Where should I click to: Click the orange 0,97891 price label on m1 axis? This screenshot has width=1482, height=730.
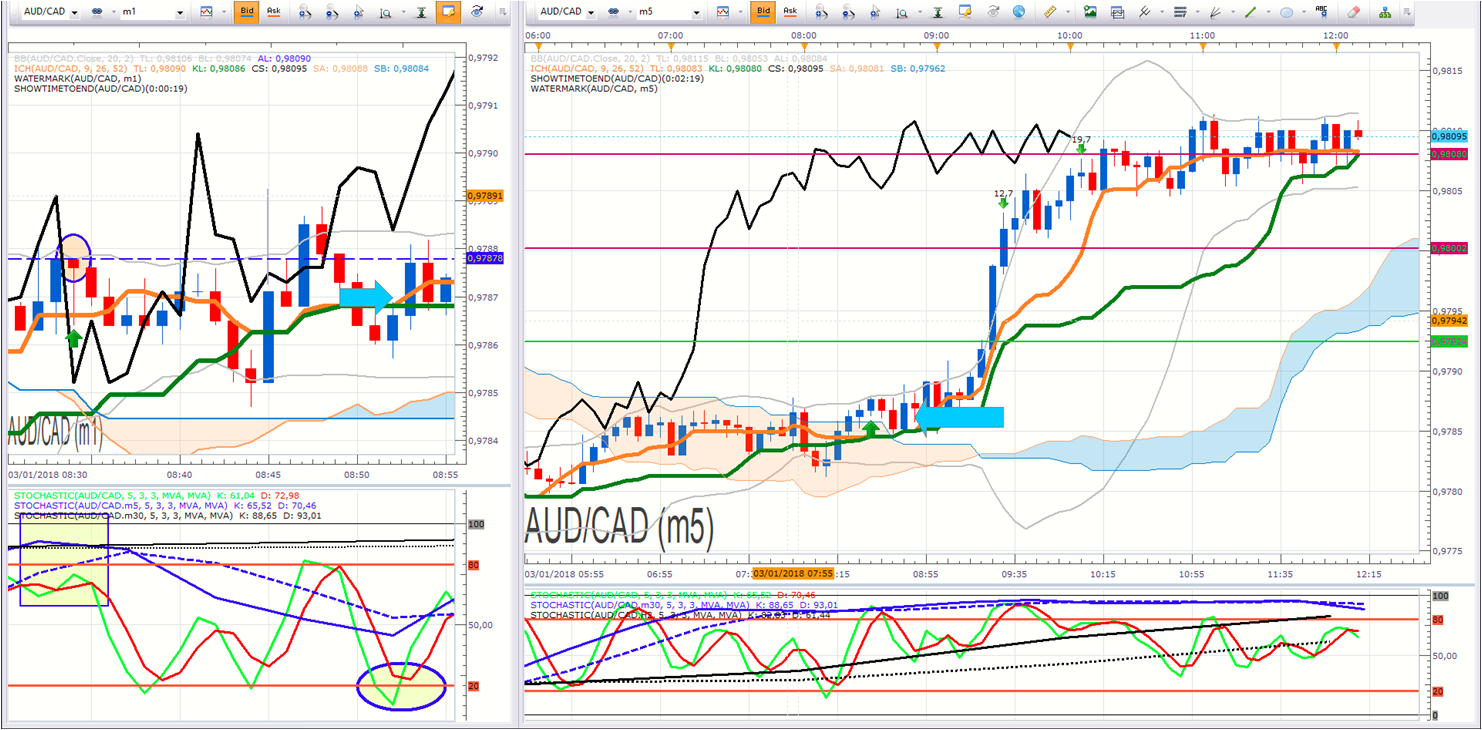(x=486, y=196)
